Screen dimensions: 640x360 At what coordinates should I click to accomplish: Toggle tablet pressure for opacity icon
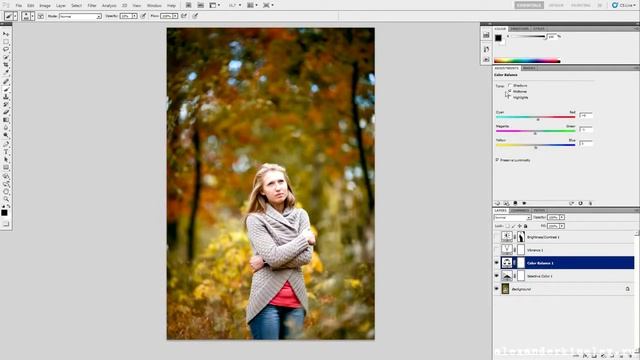tap(143, 16)
